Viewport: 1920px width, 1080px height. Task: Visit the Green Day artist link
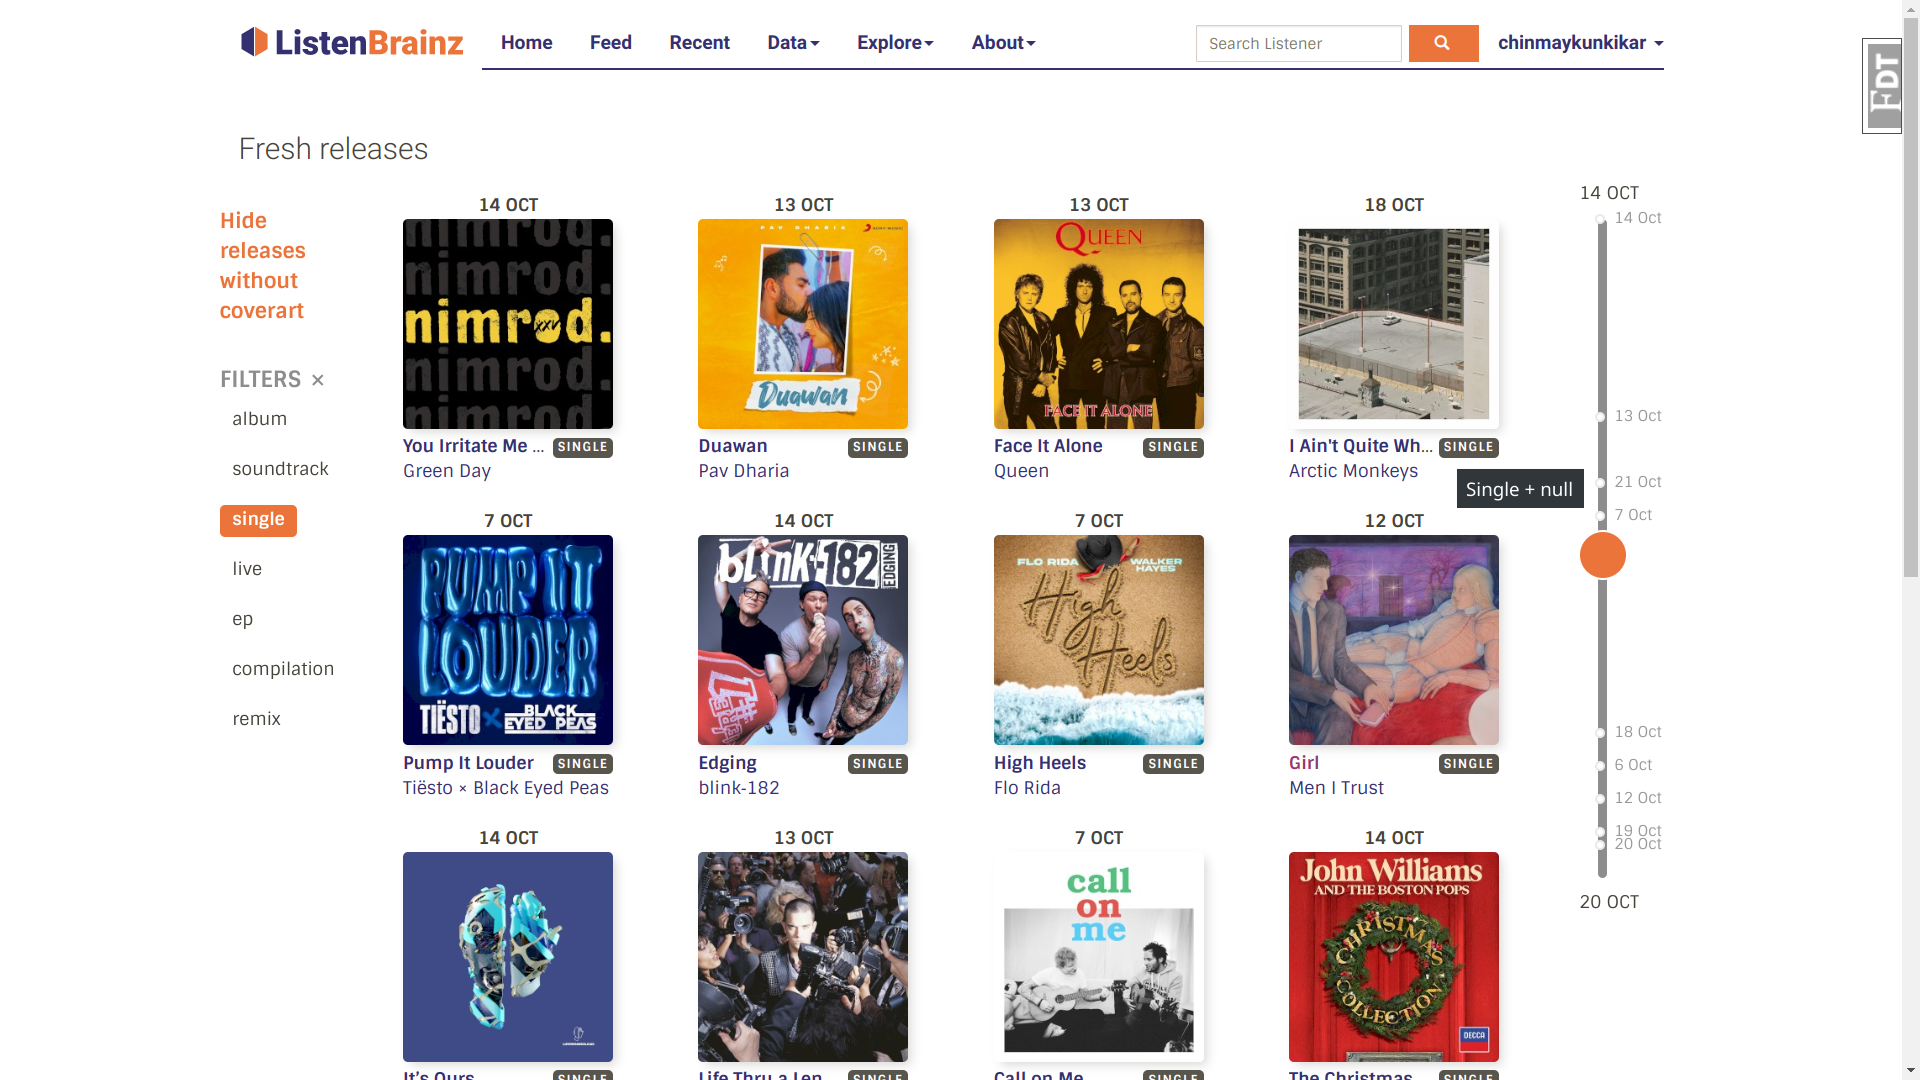(x=447, y=471)
